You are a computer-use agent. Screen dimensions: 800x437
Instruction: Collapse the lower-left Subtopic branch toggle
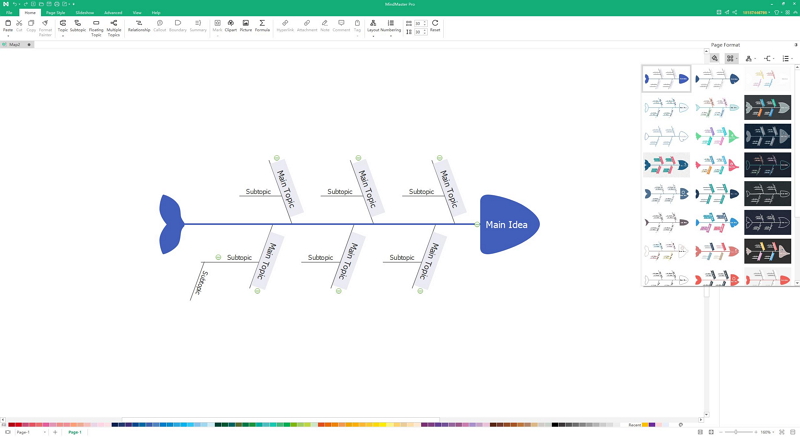point(219,258)
